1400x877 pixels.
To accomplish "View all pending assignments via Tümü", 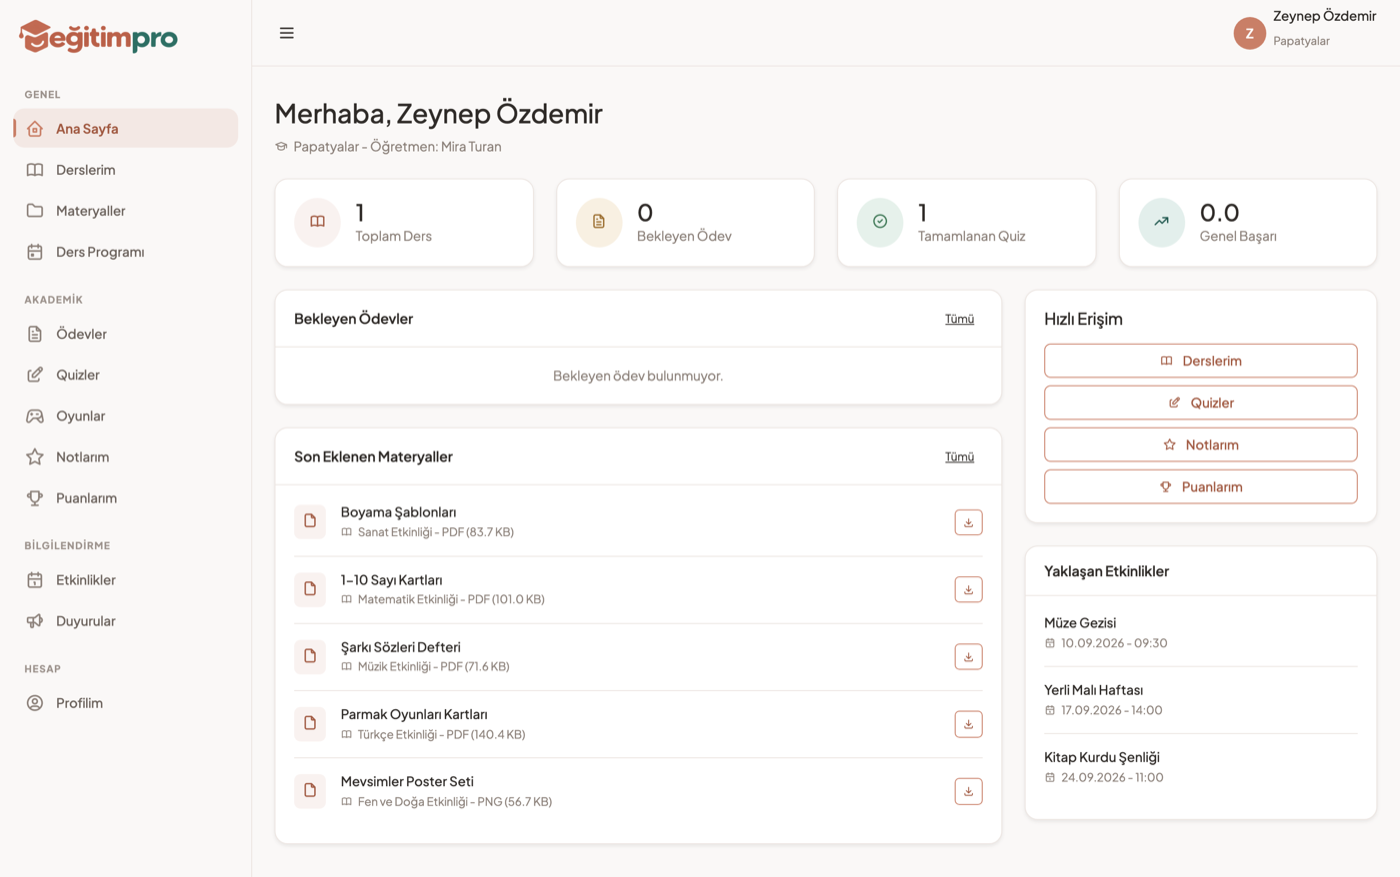I will point(959,319).
